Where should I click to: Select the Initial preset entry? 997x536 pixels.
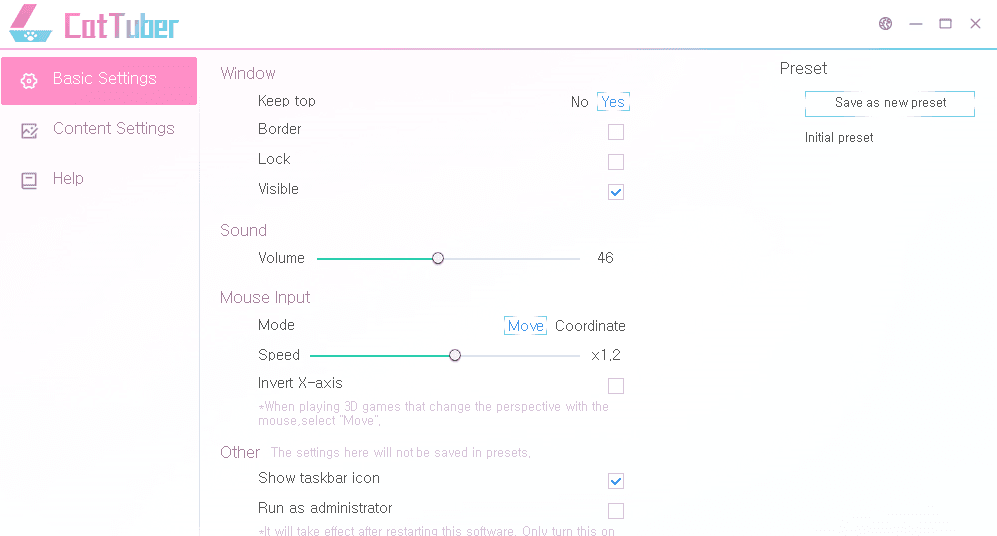point(839,138)
